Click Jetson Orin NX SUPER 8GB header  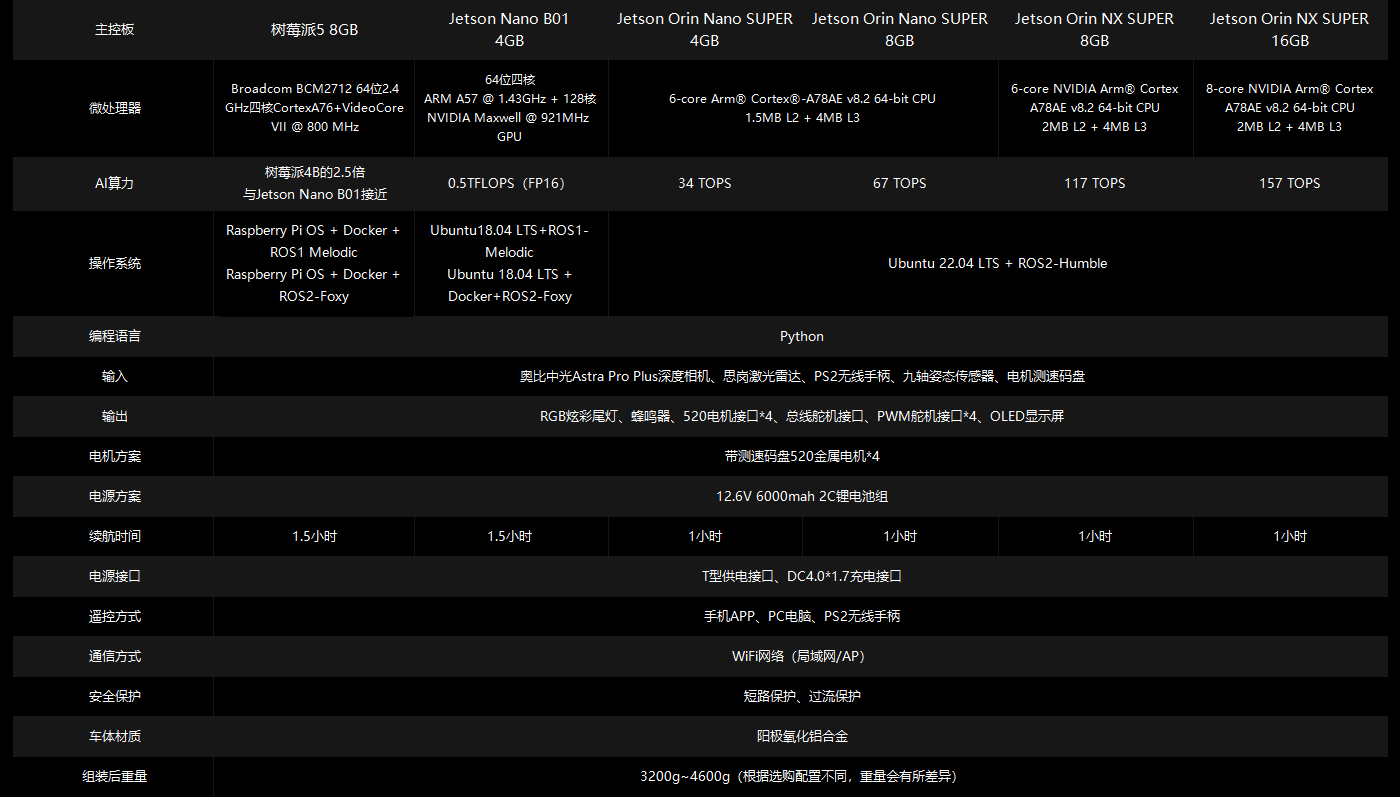click(x=1095, y=30)
